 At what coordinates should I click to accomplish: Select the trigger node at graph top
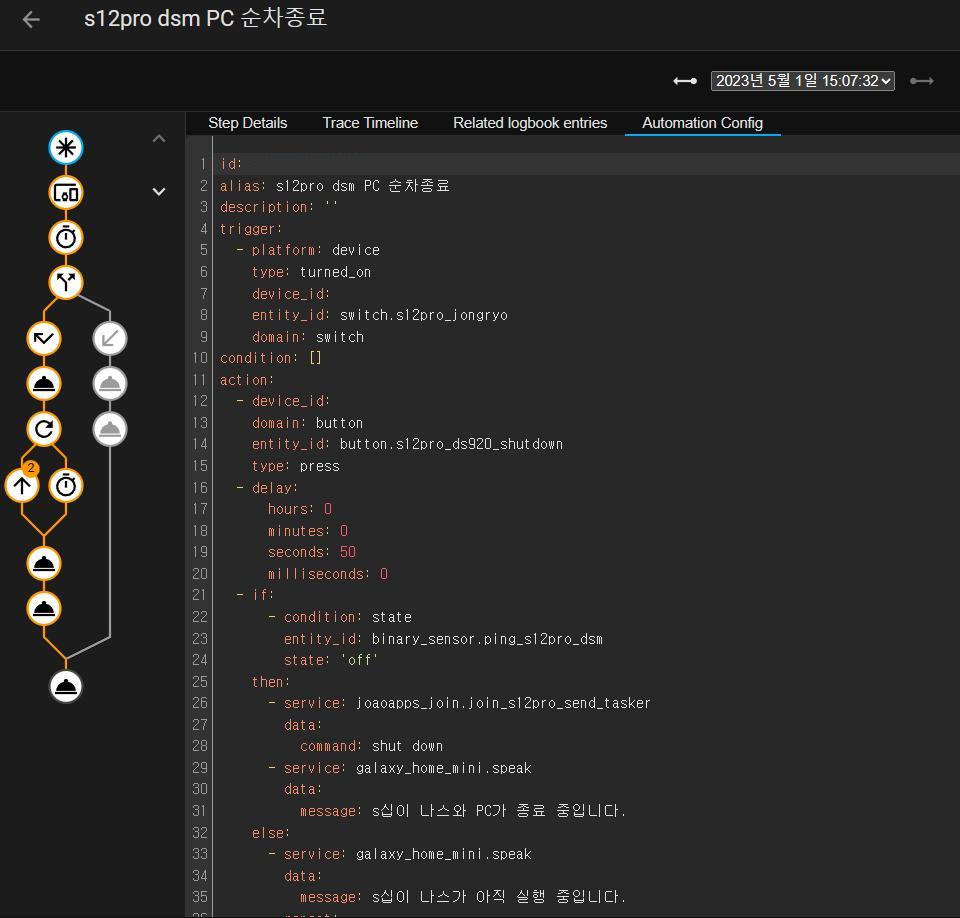[x=66, y=148]
